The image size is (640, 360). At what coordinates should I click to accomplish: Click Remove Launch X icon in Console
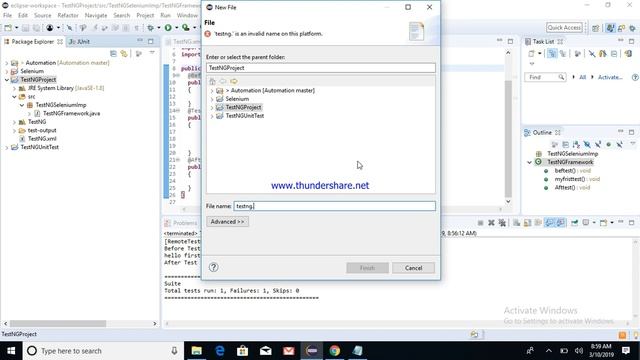pyautogui.click(x=491, y=222)
